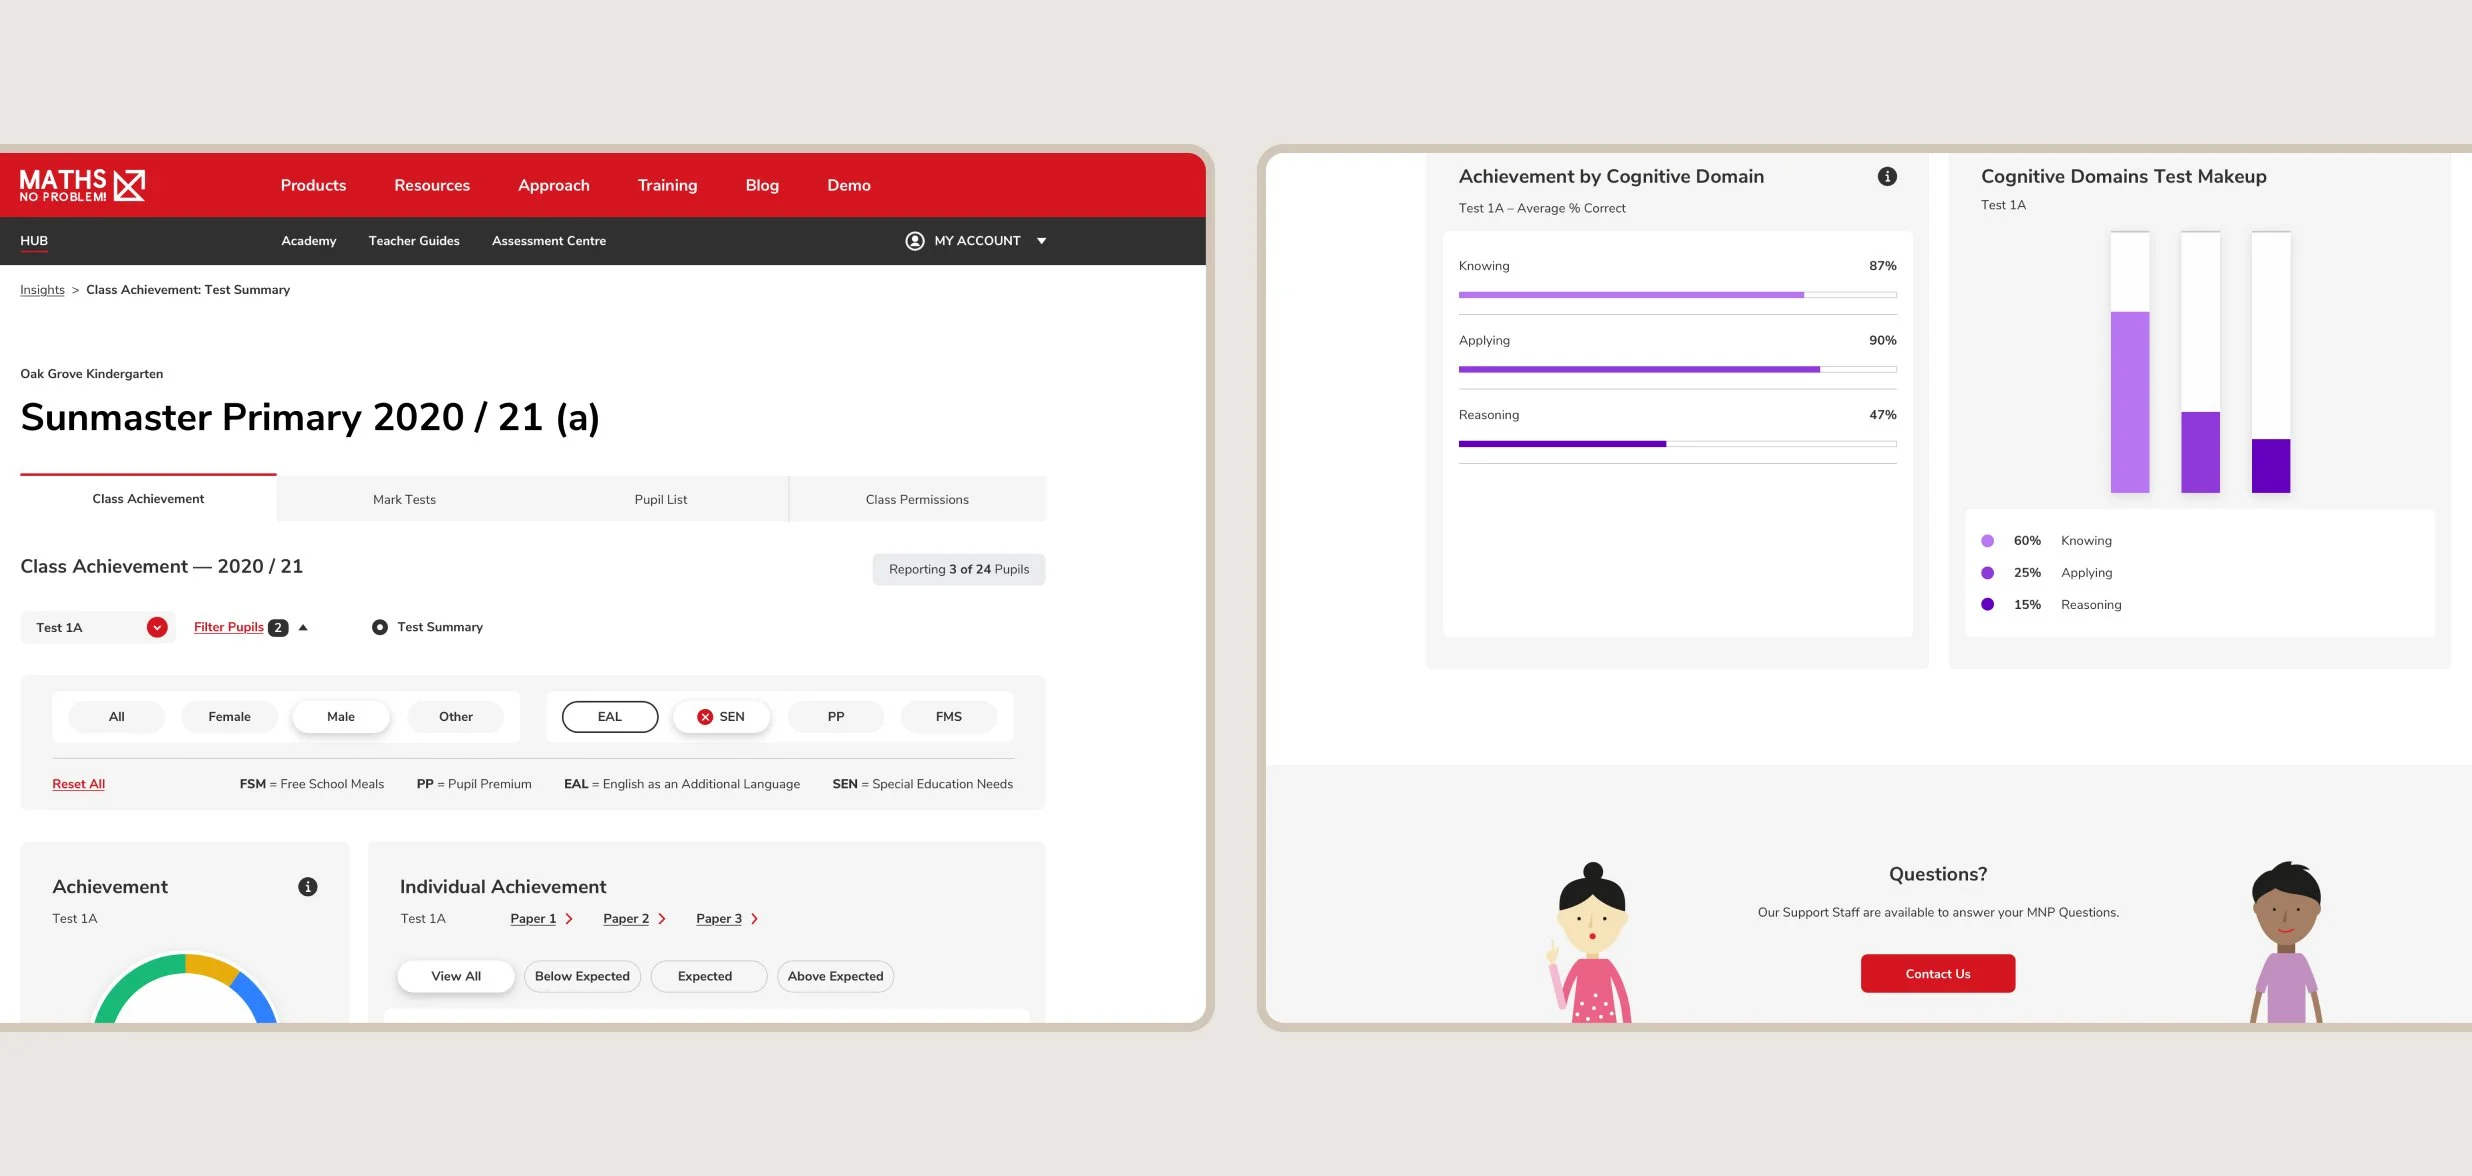Image resolution: width=2472 pixels, height=1176 pixels.
Task: Switch to the Mark Tests tab
Action: pos(404,499)
